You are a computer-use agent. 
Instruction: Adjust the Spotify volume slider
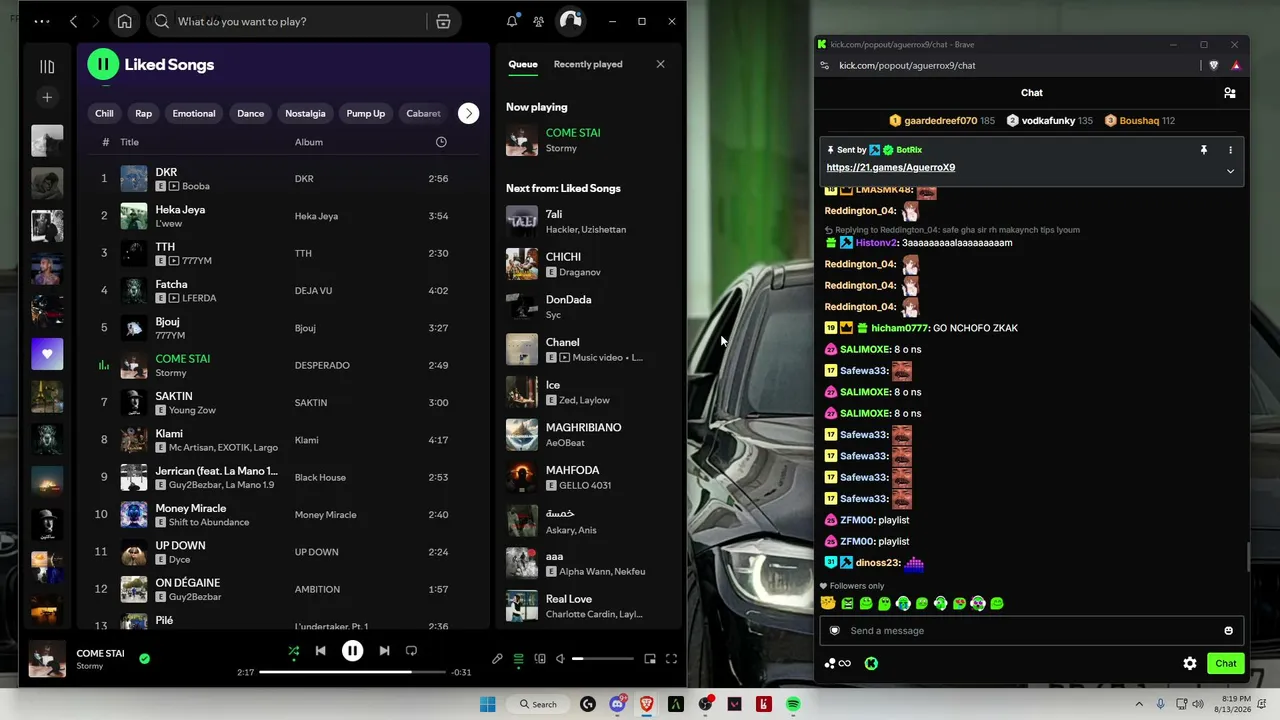[x=603, y=659]
